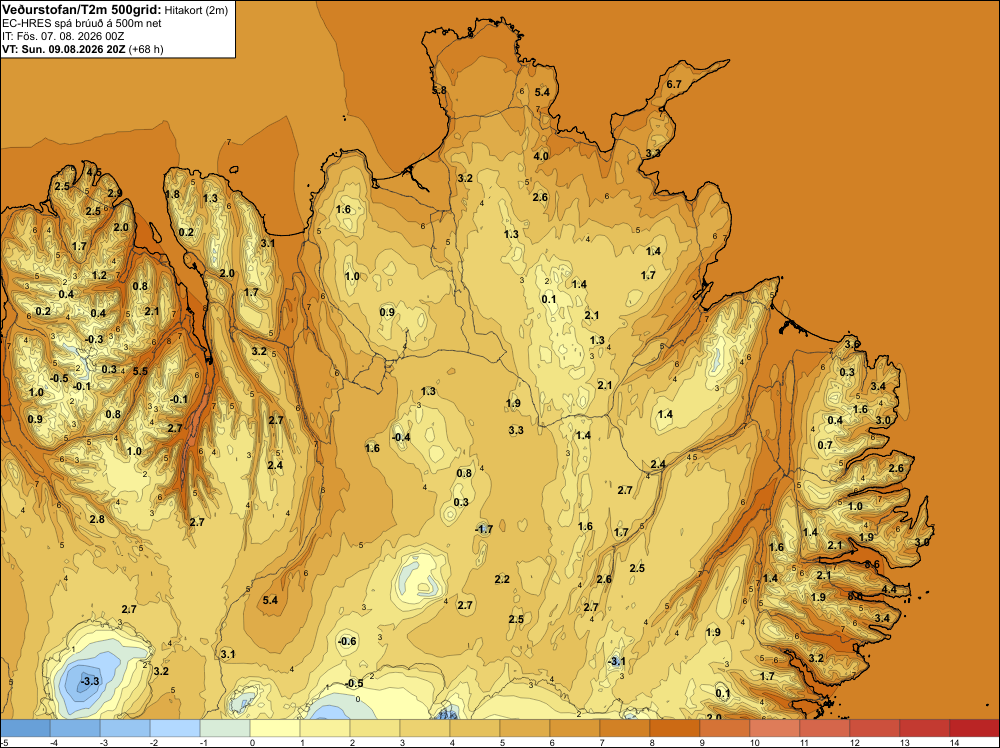Select the 4.4 value on the east coast
This screenshot has height=748, width=1000.
[889, 589]
